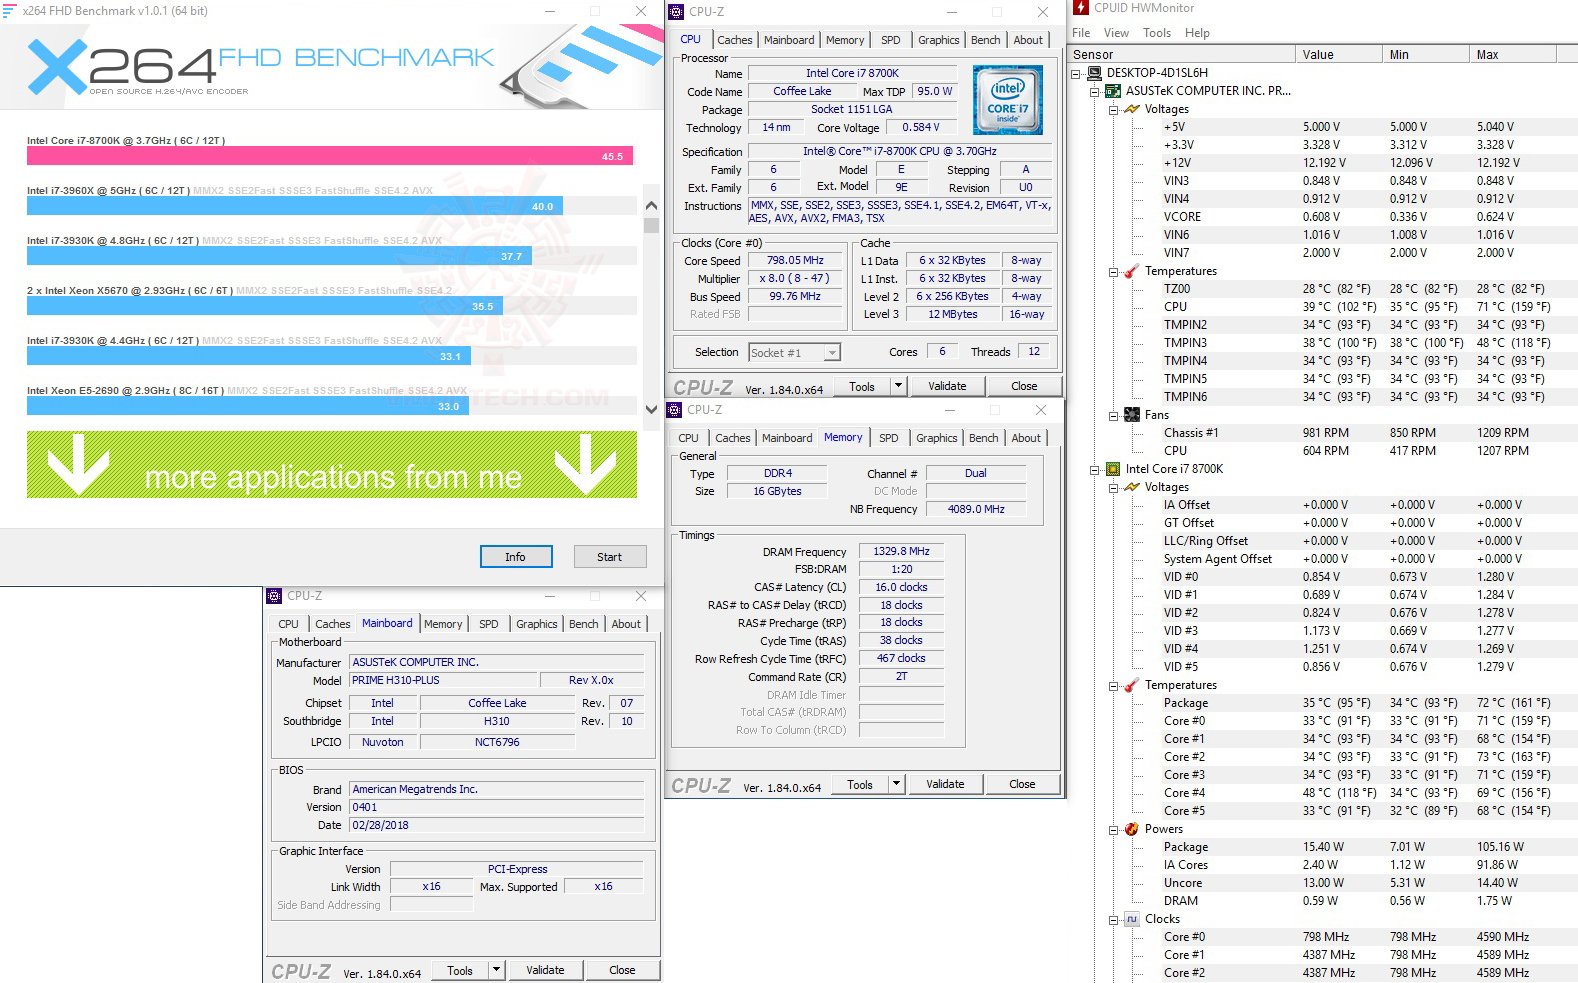This screenshot has height=983, width=1578.
Task: Click the Core Speed 798.05 MHz value
Action: pyautogui.click(x=795, y=261)
